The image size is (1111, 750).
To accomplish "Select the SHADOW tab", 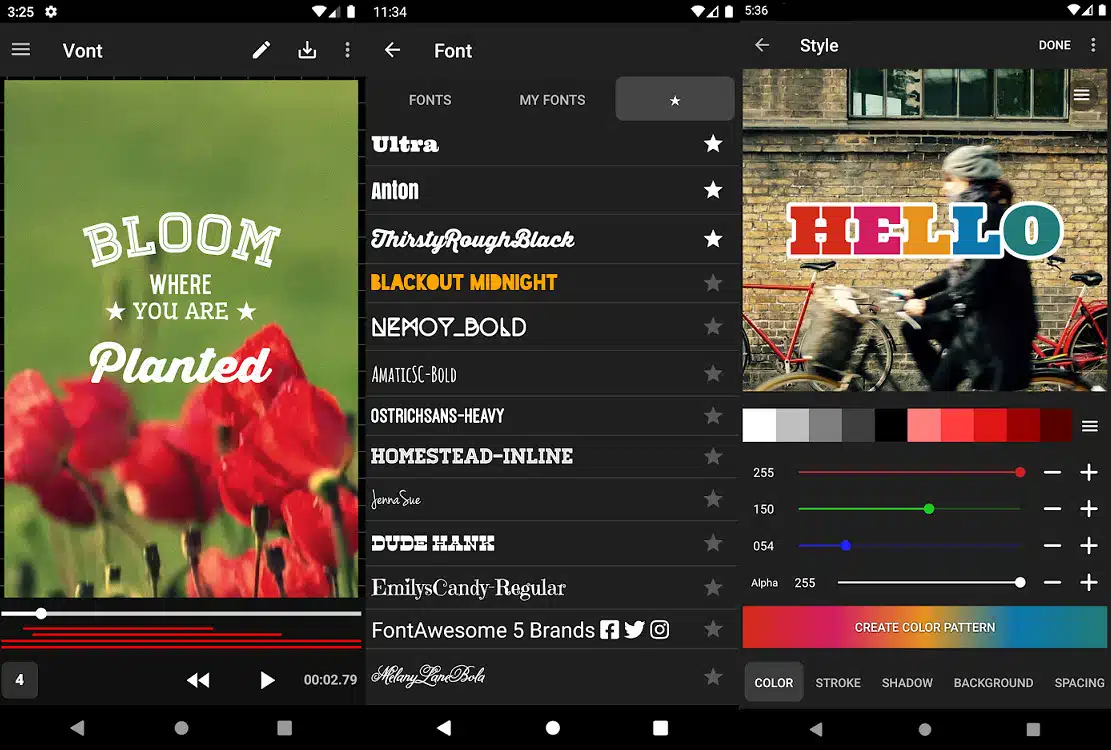I will tap(907, 683).
